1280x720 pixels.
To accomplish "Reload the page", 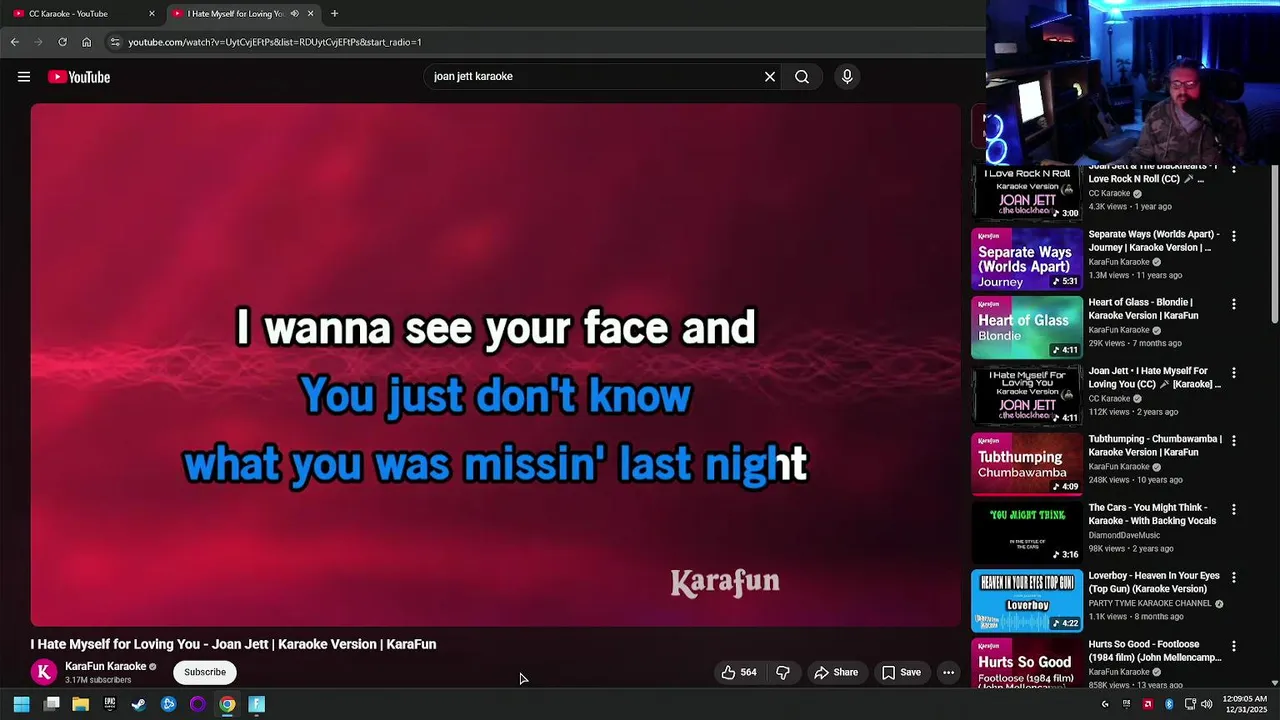I will coord(62,42).
